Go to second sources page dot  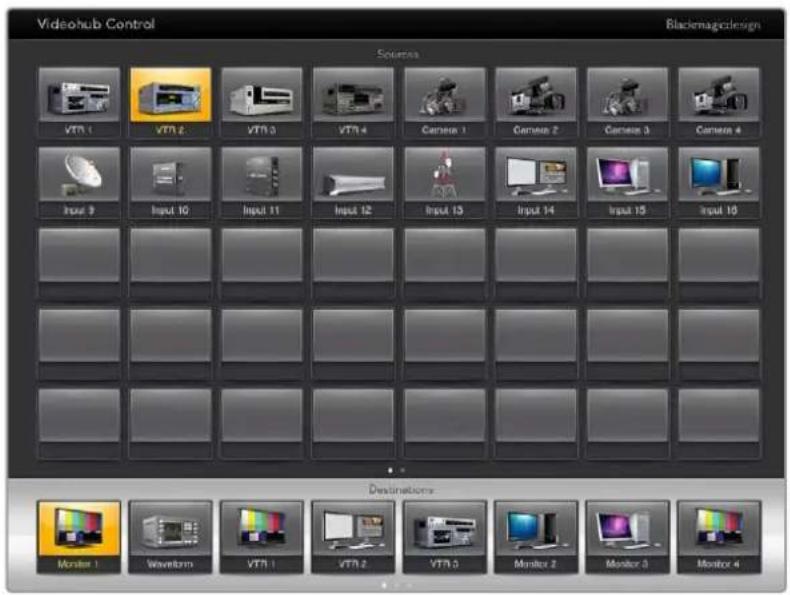pyautogui.click(x=403, y=470)
